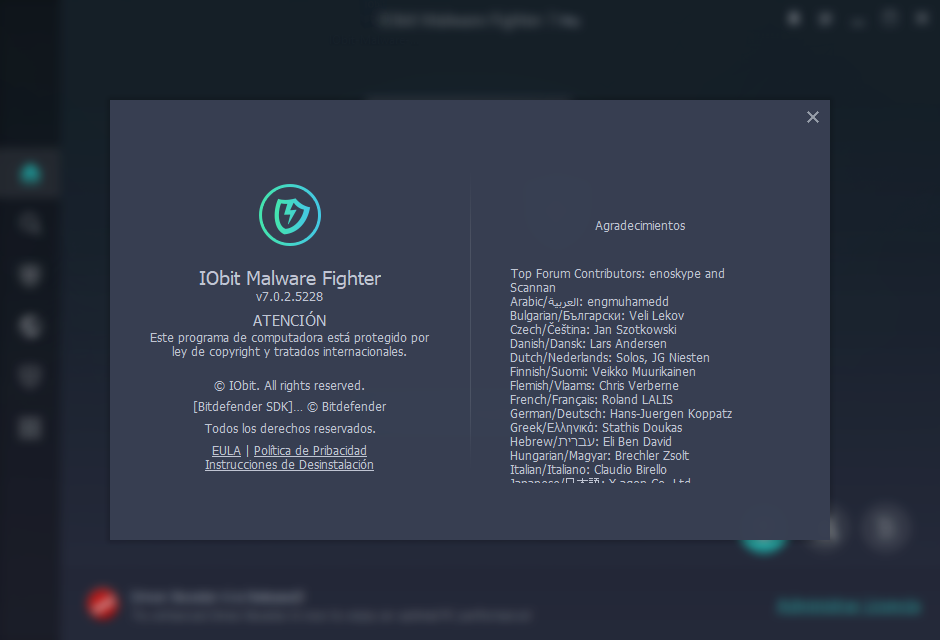Select the Hungarian credit Brechler Zsolt
Image resolution: width=940 pixels, height=640 pixels.
[599, 455]
